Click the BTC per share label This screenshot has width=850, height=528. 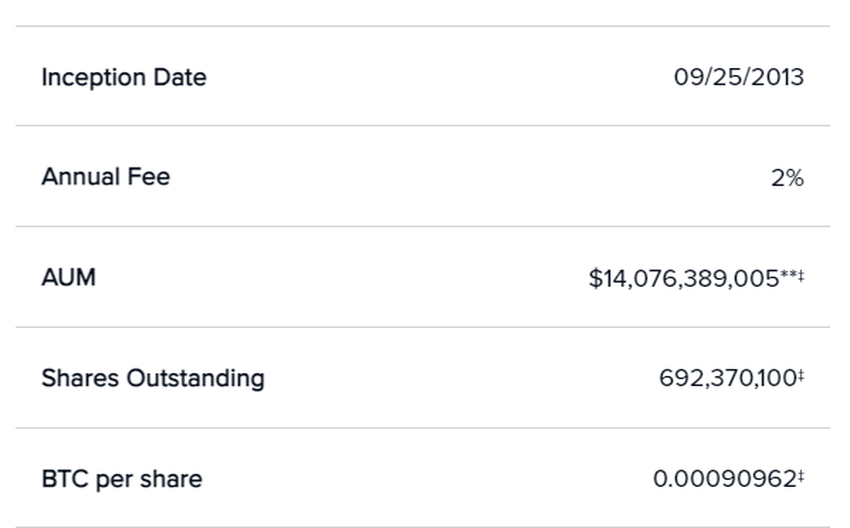[121, 479]
